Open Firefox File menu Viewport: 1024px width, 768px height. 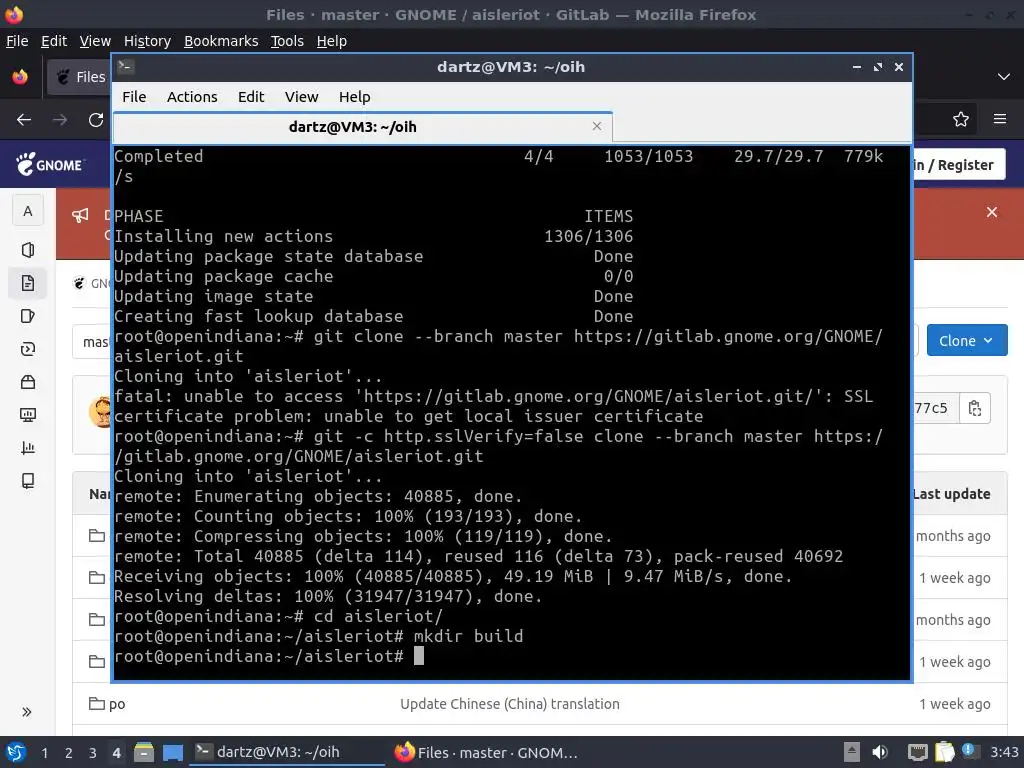coord(17,41)
